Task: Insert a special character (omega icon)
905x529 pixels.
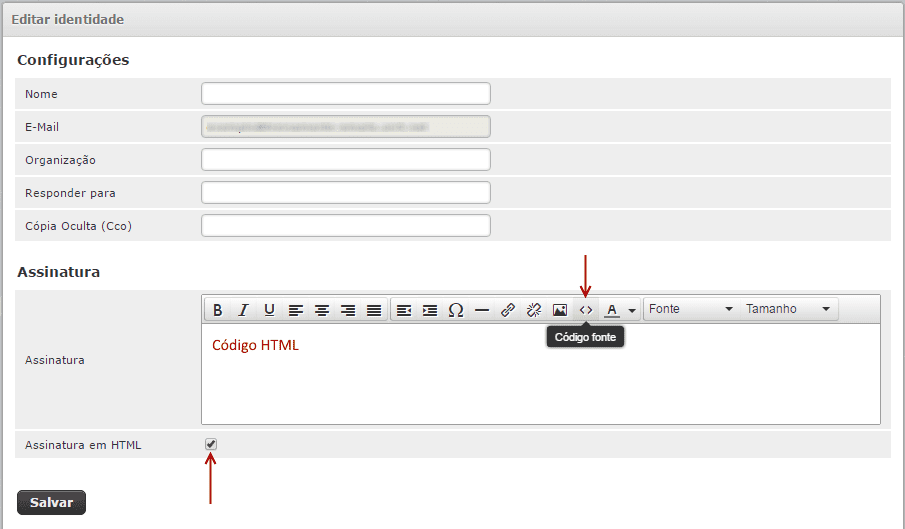Action: pos(456,310)
